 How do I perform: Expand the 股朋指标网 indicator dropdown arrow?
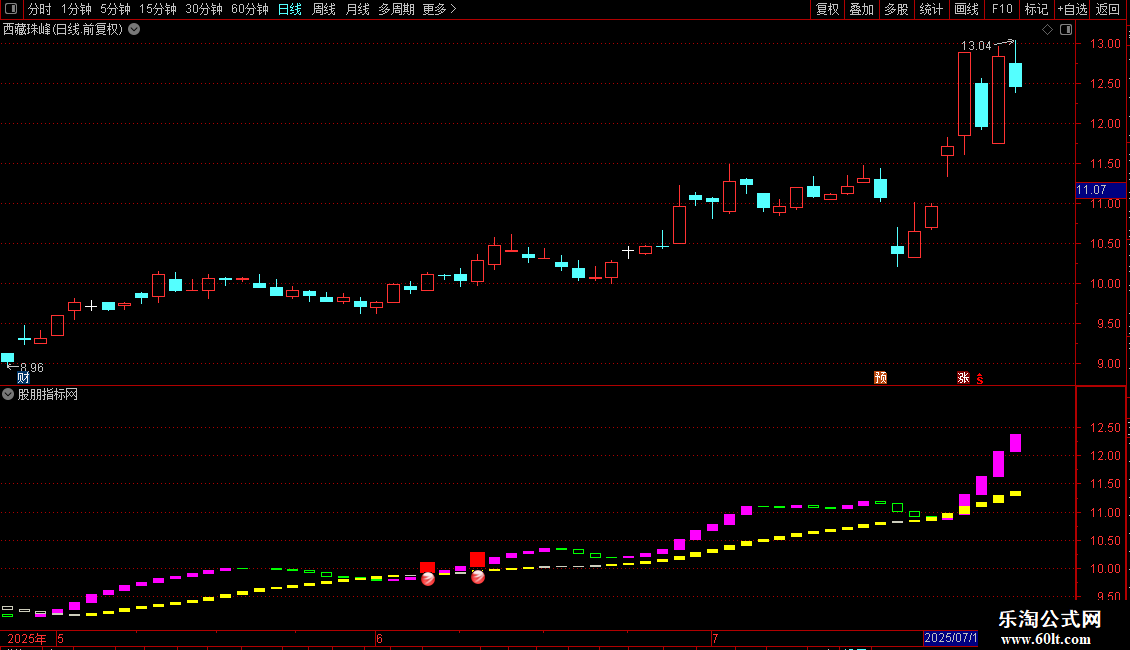8,394
